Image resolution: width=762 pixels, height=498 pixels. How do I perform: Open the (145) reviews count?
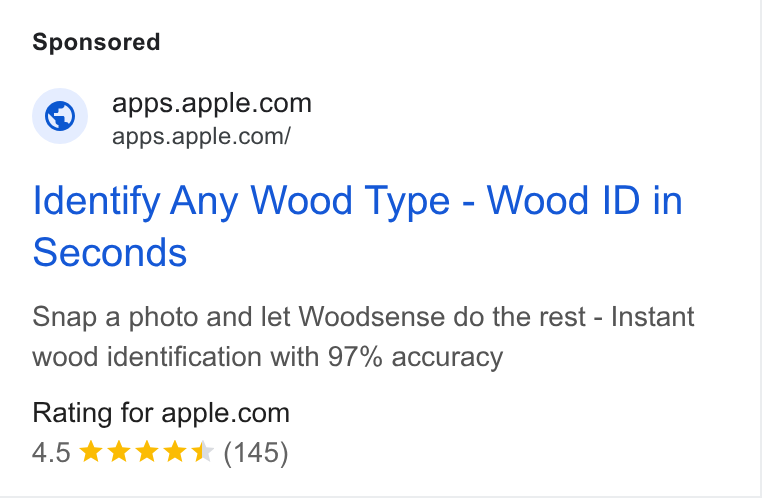pos(256,453)
